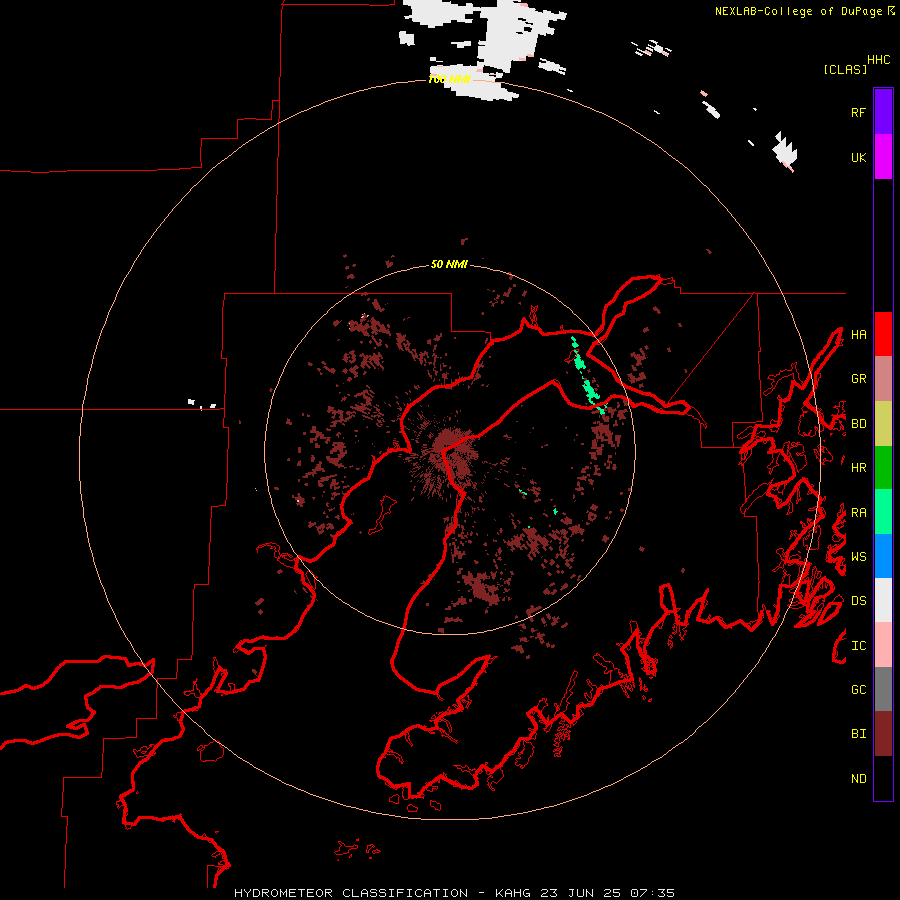Image resolution: width=900 pixels, height=900 pixels.
Task: Click the 'KAHG' radar site identifier
Action: (x=512, y=893)
